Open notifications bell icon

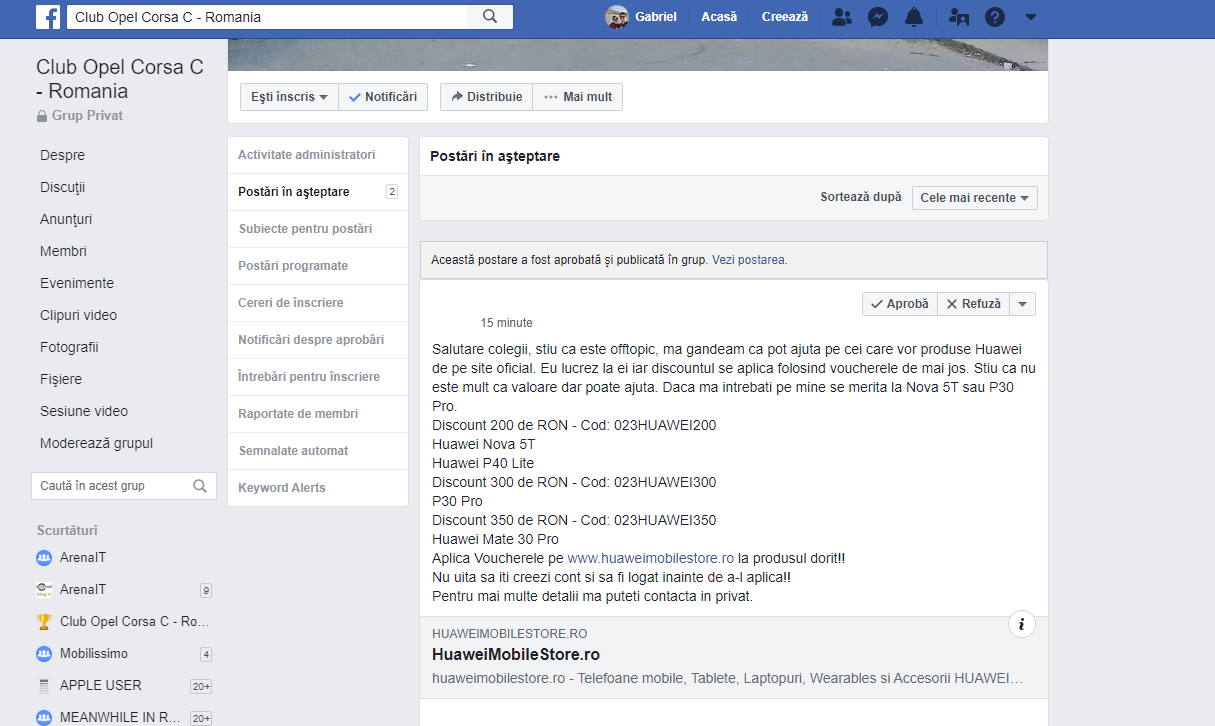click(x=914, y=17)
